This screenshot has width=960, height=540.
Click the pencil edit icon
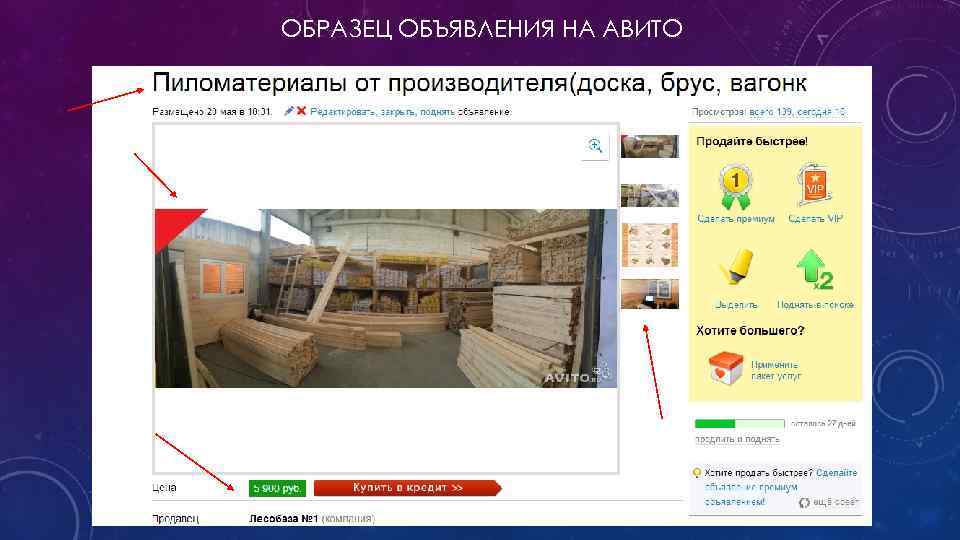[x=289, y=111]
